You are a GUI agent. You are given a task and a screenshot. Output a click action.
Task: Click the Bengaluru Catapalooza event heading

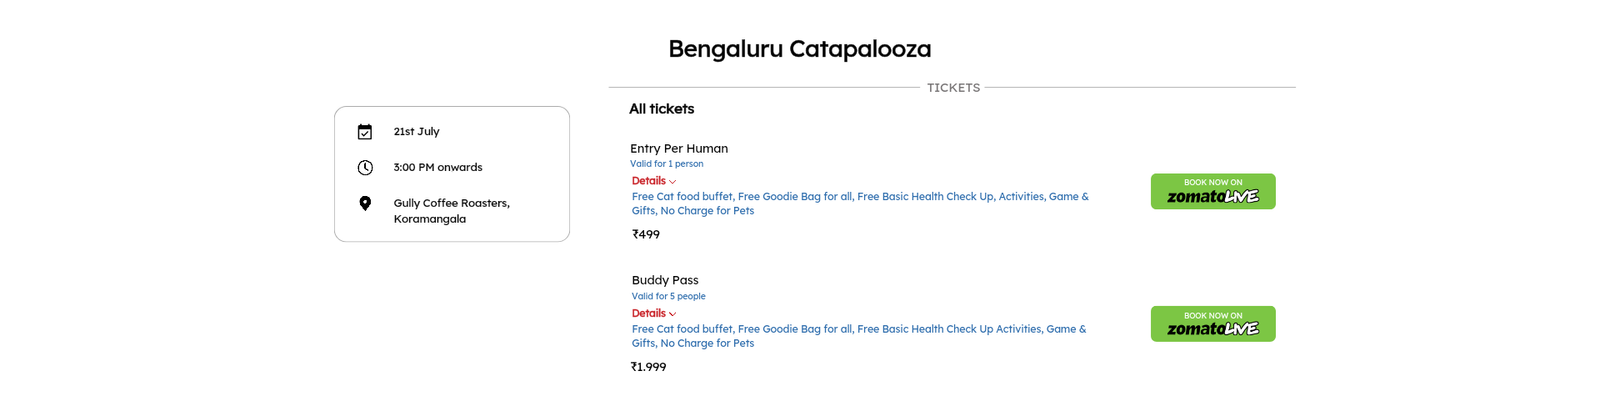click(800, 48)
